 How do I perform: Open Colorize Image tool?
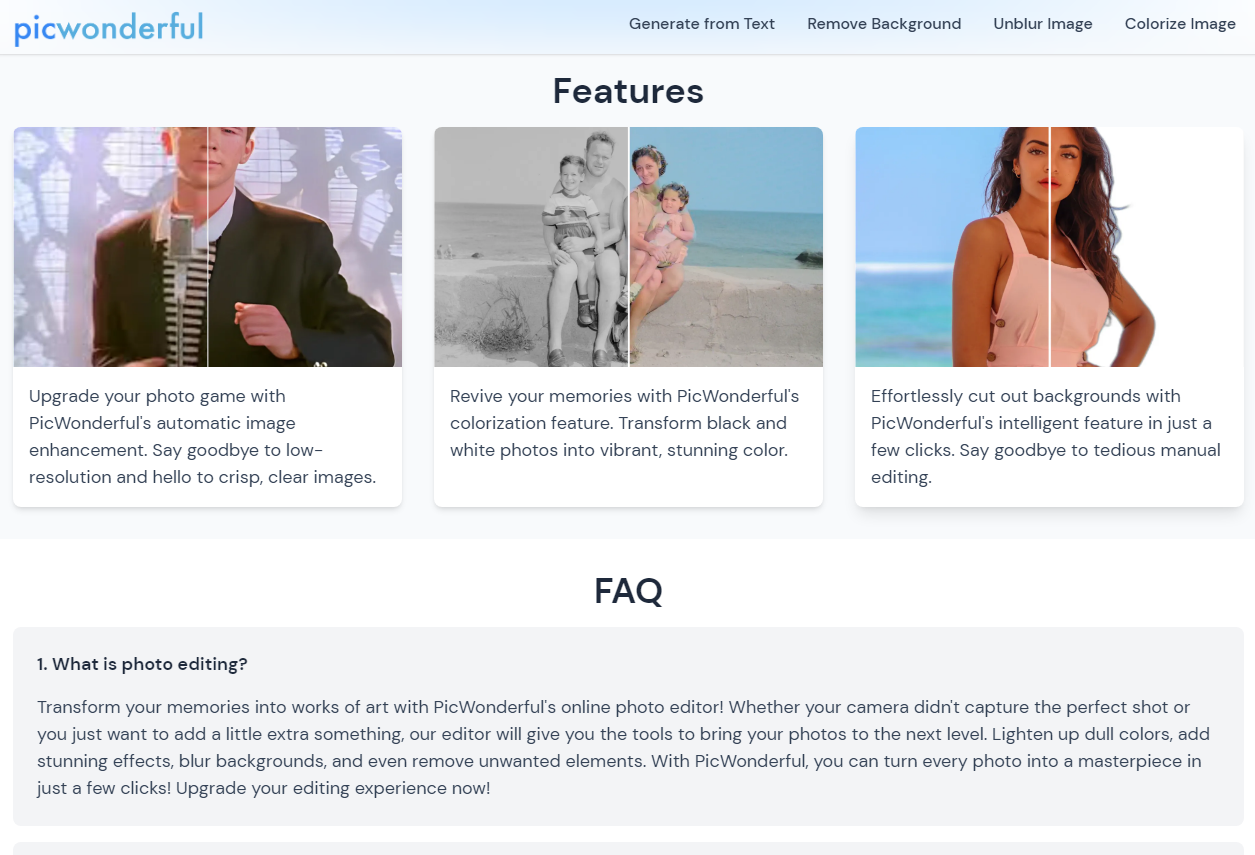[x=1180, y=24]
